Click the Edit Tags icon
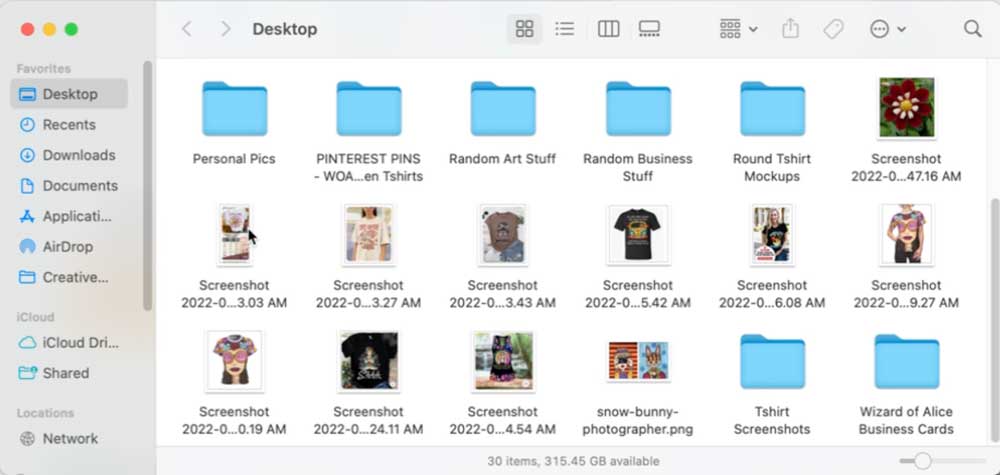 833,29
